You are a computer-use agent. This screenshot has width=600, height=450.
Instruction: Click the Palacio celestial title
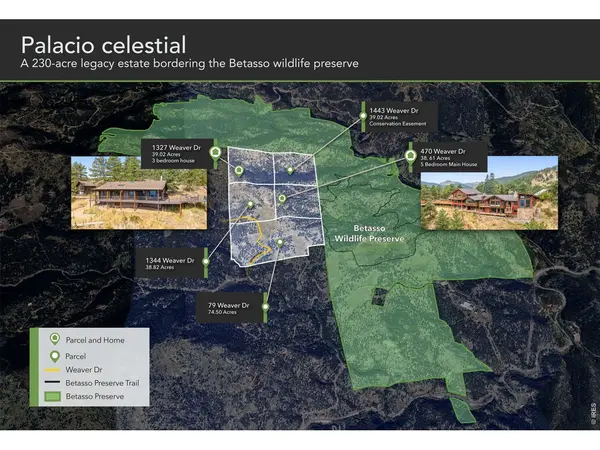[103, 45]
